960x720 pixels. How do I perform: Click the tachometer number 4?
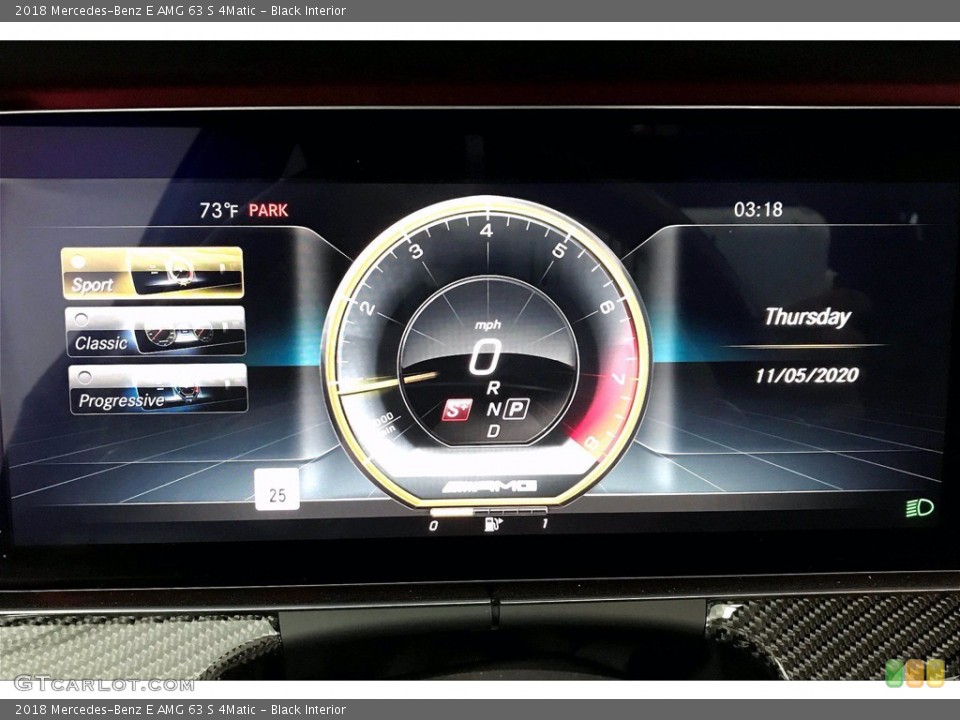487,230
